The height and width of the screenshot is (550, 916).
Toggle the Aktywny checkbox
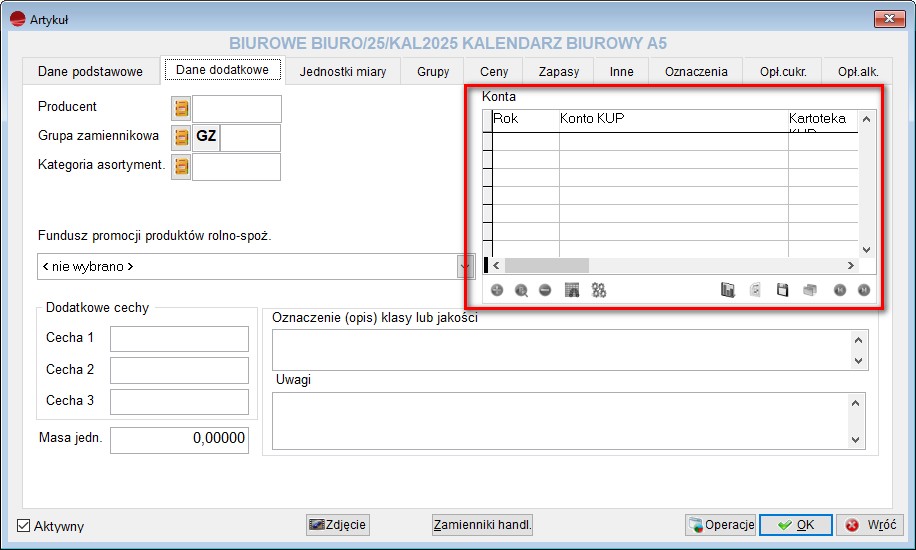[24, 526]
